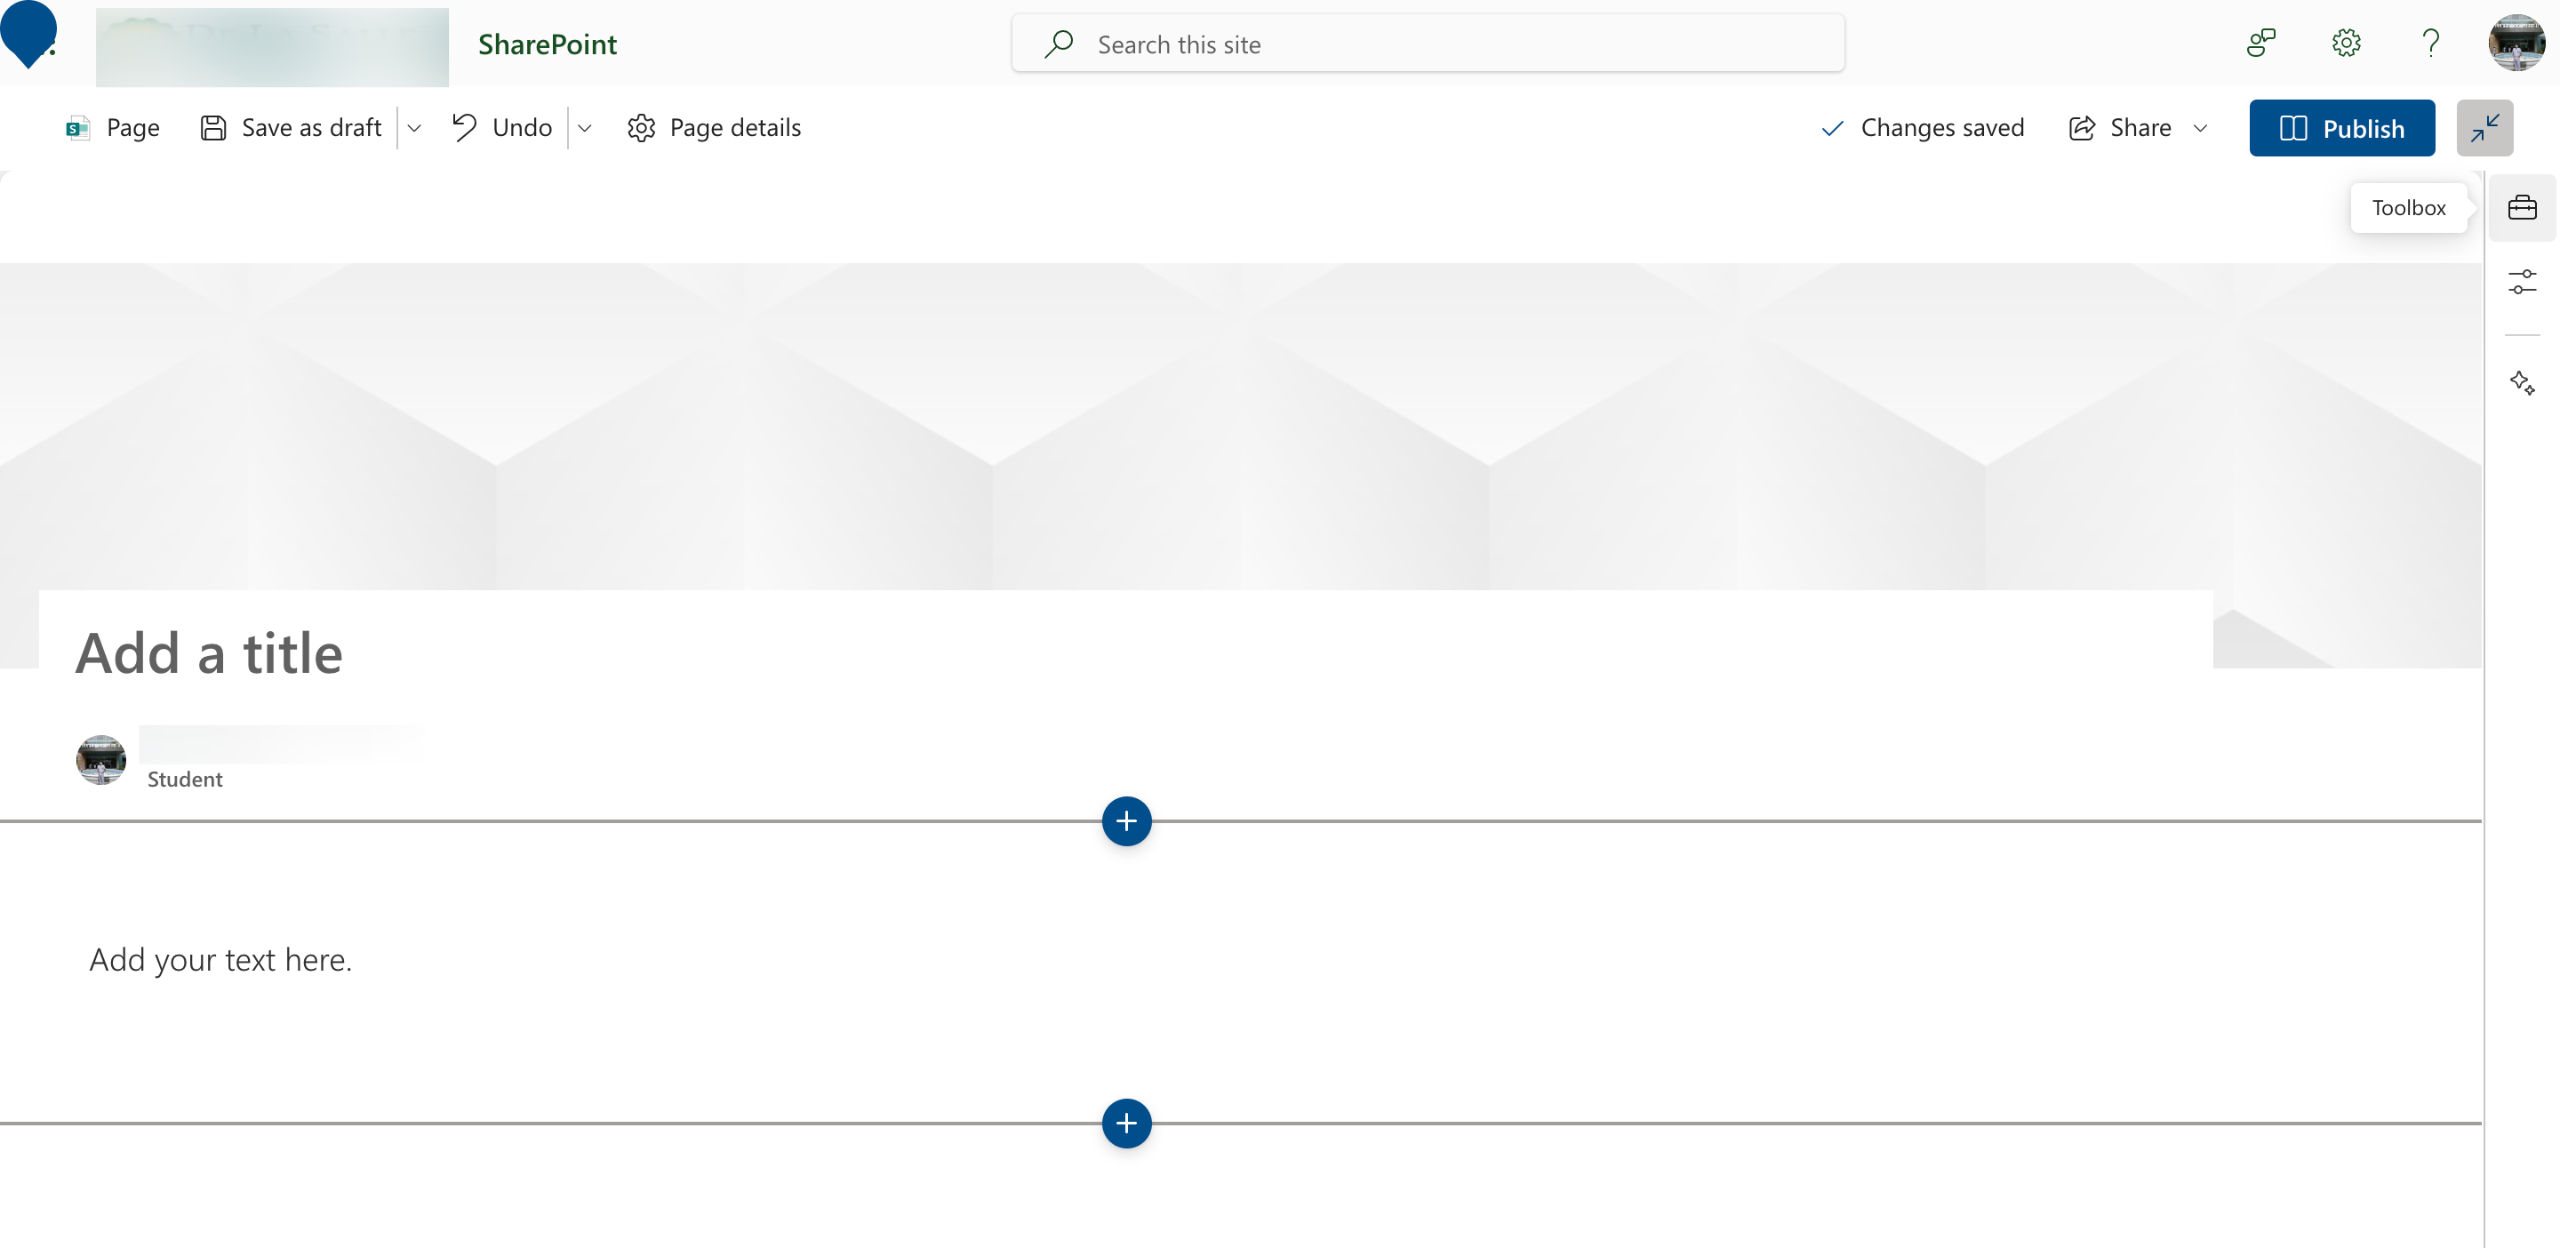
Task: Click the Help question mark icon
Action: [2430, 43]
